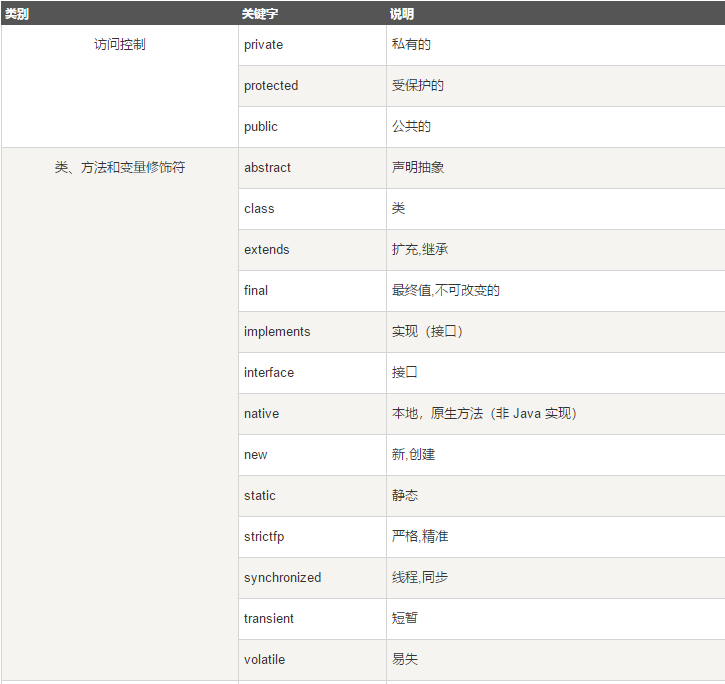Click the keyword interface
Screen dimensions: 725x684
tap(269, 373)
